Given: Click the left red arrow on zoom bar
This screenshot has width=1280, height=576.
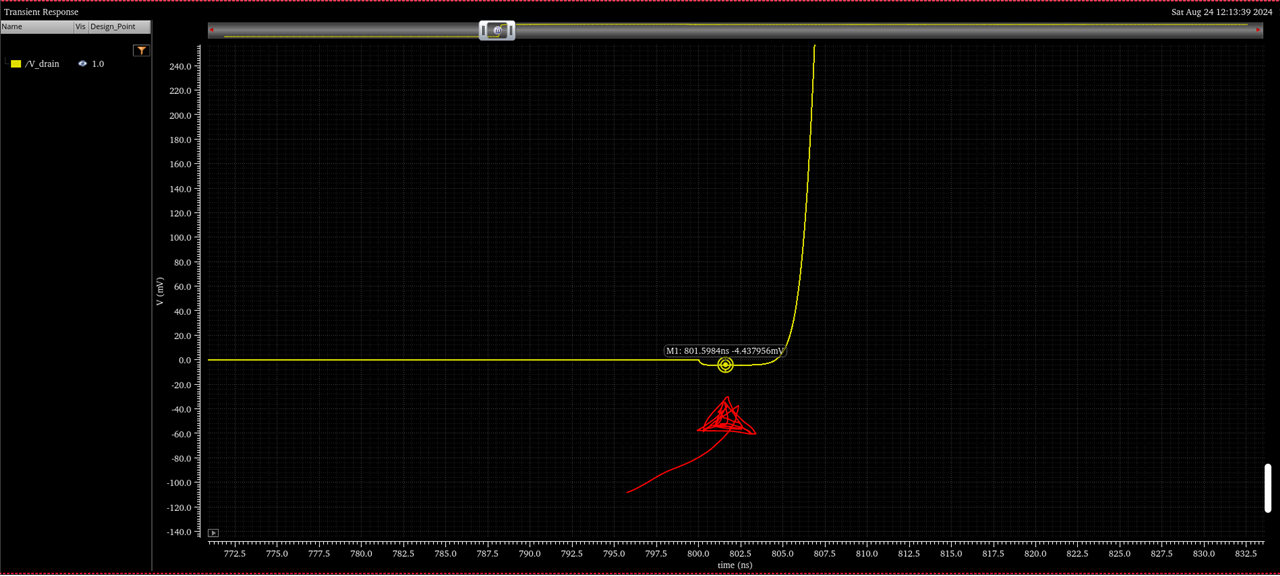Looking at the screenshot, I should (x=212, y=30).
